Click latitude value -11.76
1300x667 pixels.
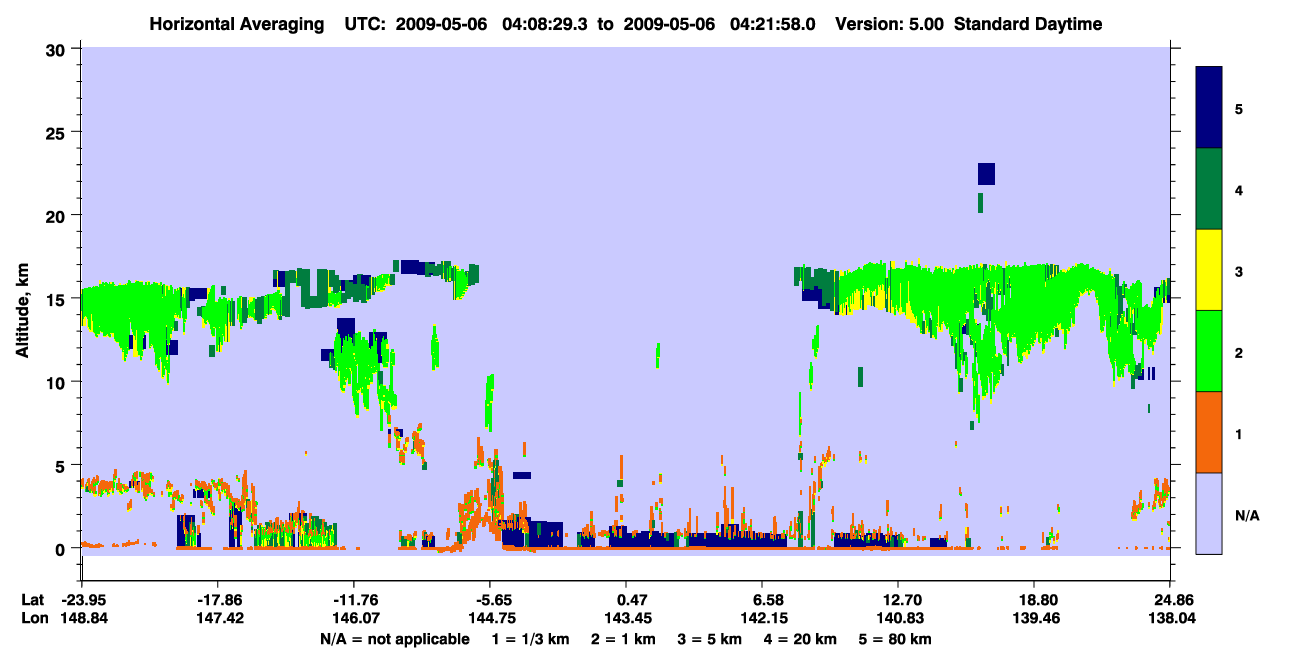coord(354,600)
